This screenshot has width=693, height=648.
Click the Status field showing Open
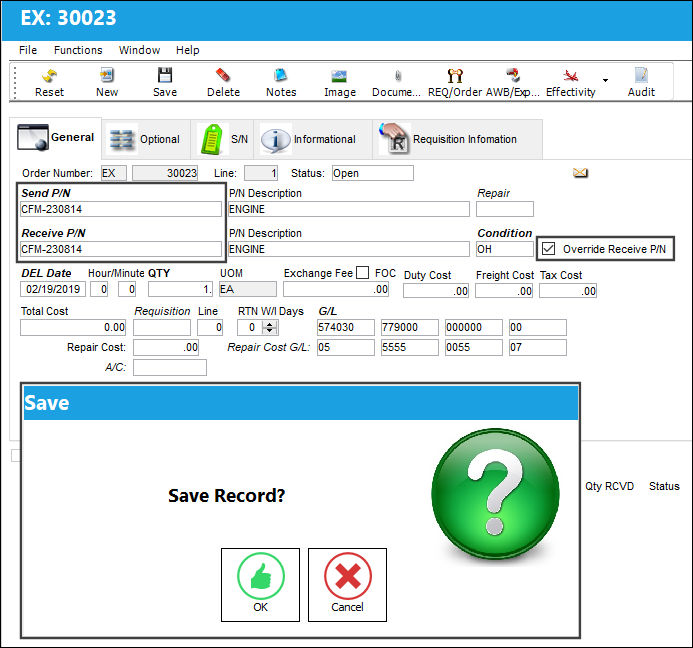(x=373, y=173)
